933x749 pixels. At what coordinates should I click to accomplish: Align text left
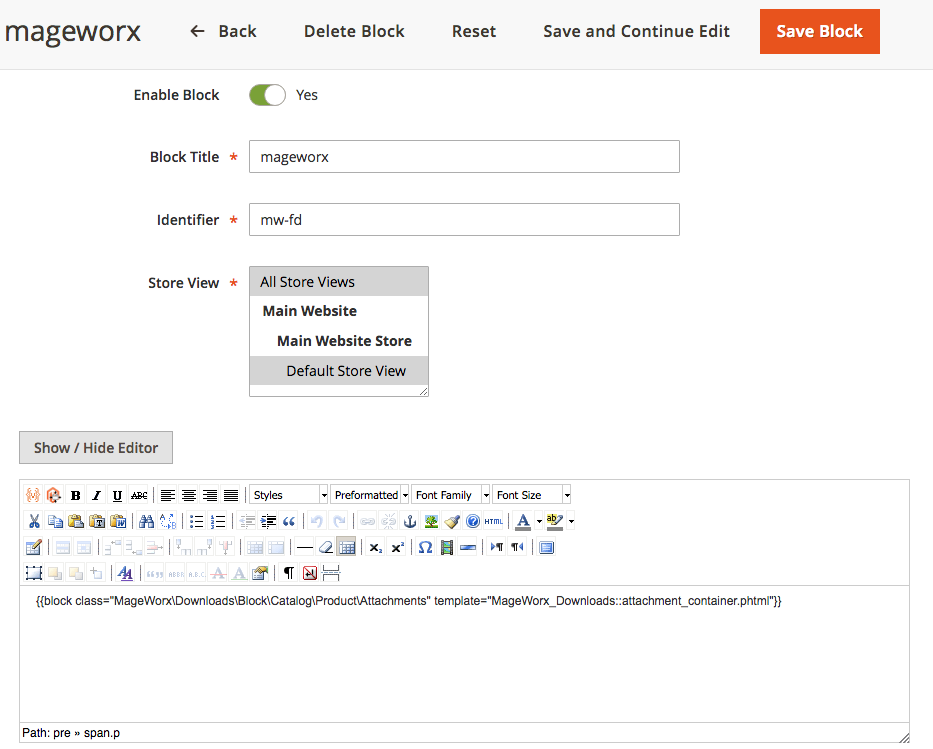168,495
